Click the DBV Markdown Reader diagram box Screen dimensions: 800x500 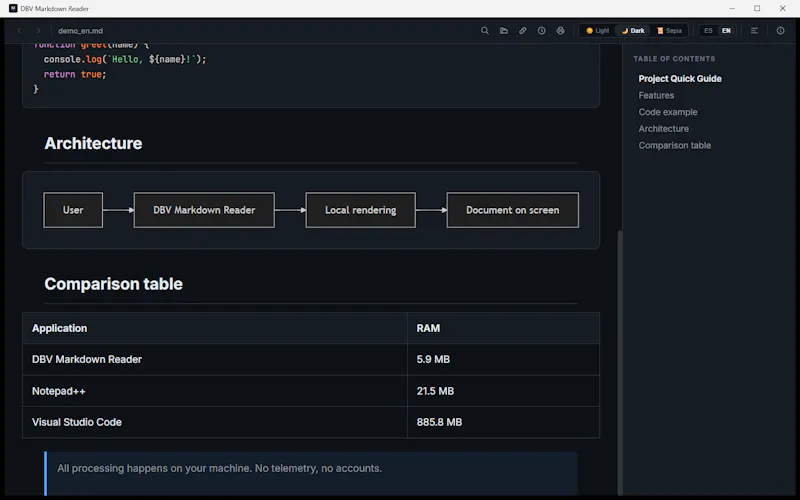tap(204, 210)
